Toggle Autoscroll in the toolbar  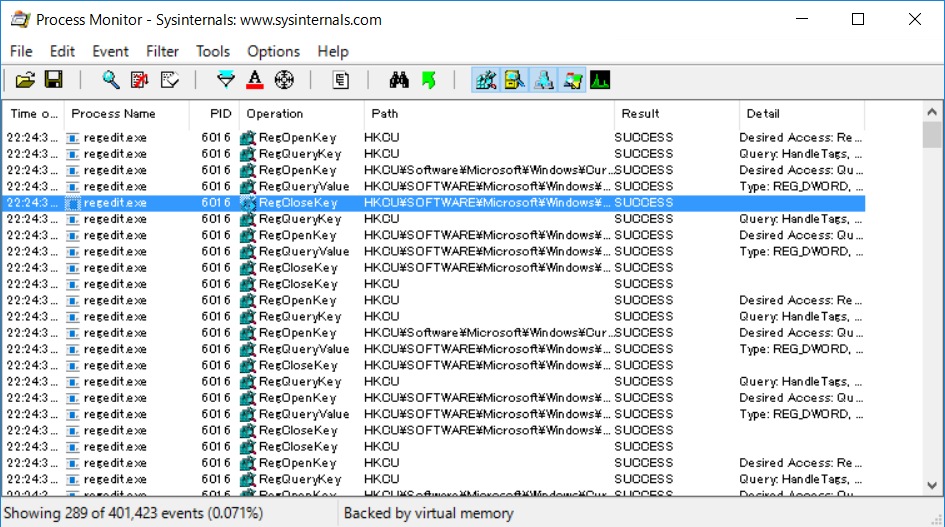pos(140,80)
